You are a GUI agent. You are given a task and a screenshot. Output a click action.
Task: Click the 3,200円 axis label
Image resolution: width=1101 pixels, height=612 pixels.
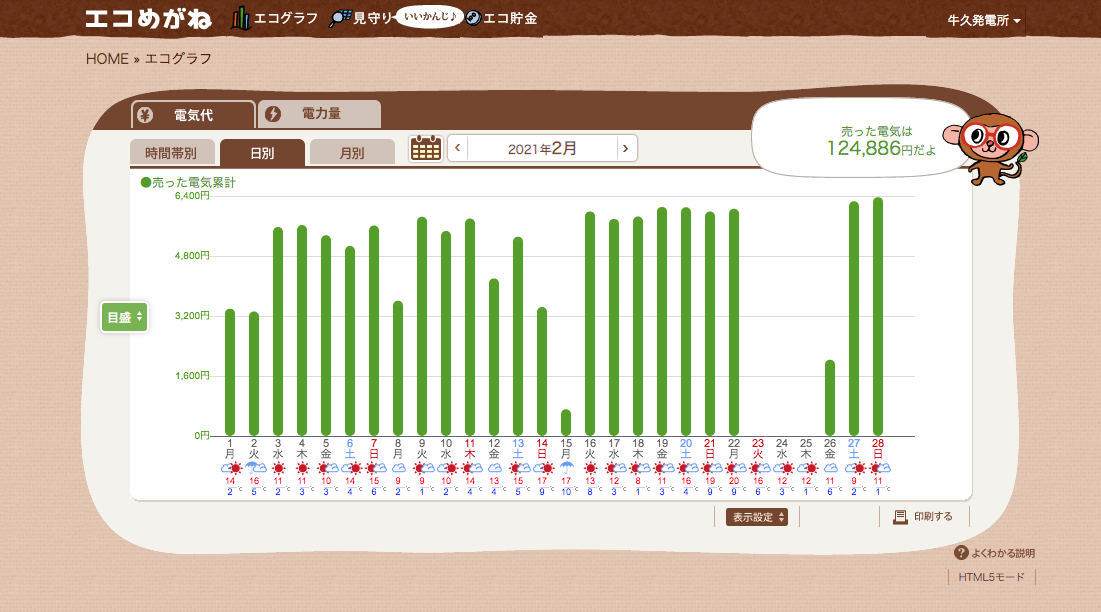click(x=192, y=316)
